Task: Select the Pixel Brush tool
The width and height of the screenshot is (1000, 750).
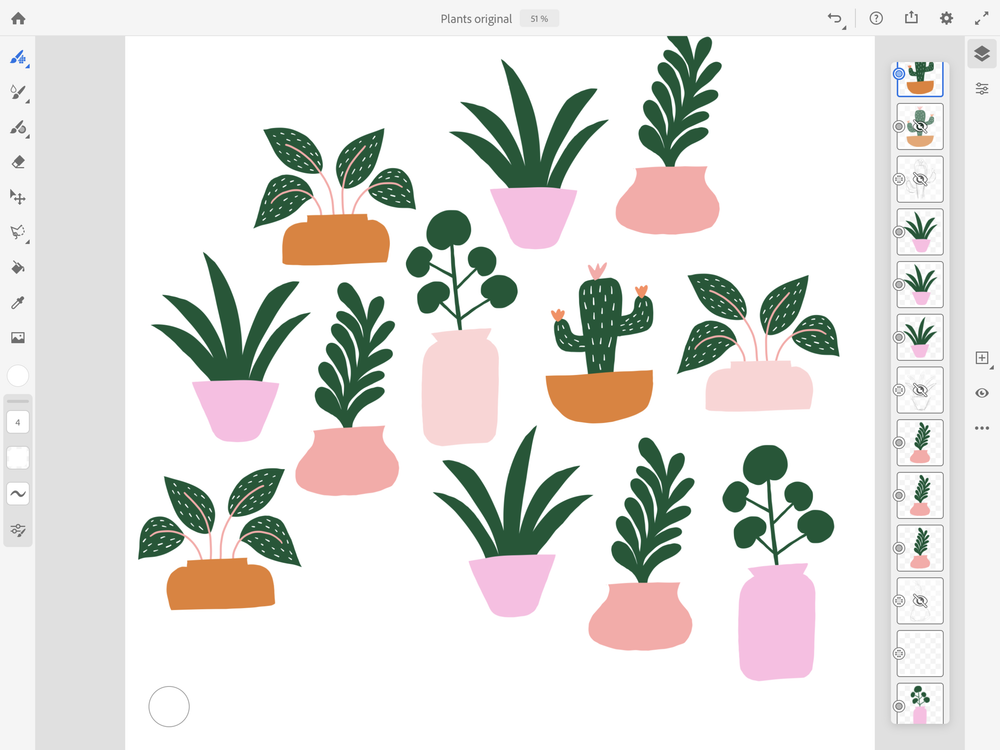Action: (17, 57)
